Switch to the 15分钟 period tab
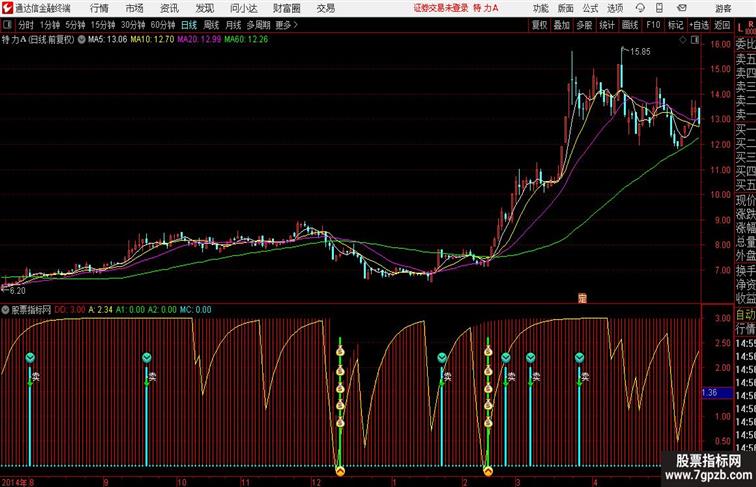 click(103, 25)
